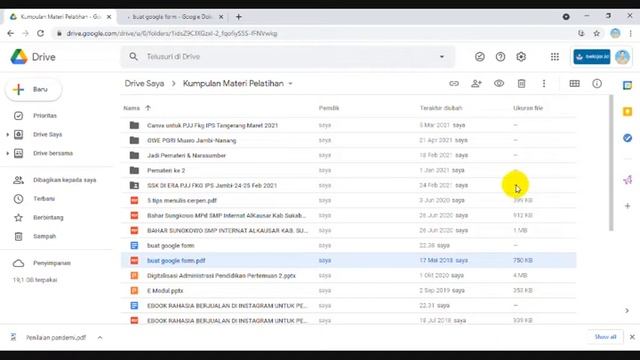Reverse sort direction arrow next to Nama
The height and width of the screenshot is (360, 640).
(148, 108)
